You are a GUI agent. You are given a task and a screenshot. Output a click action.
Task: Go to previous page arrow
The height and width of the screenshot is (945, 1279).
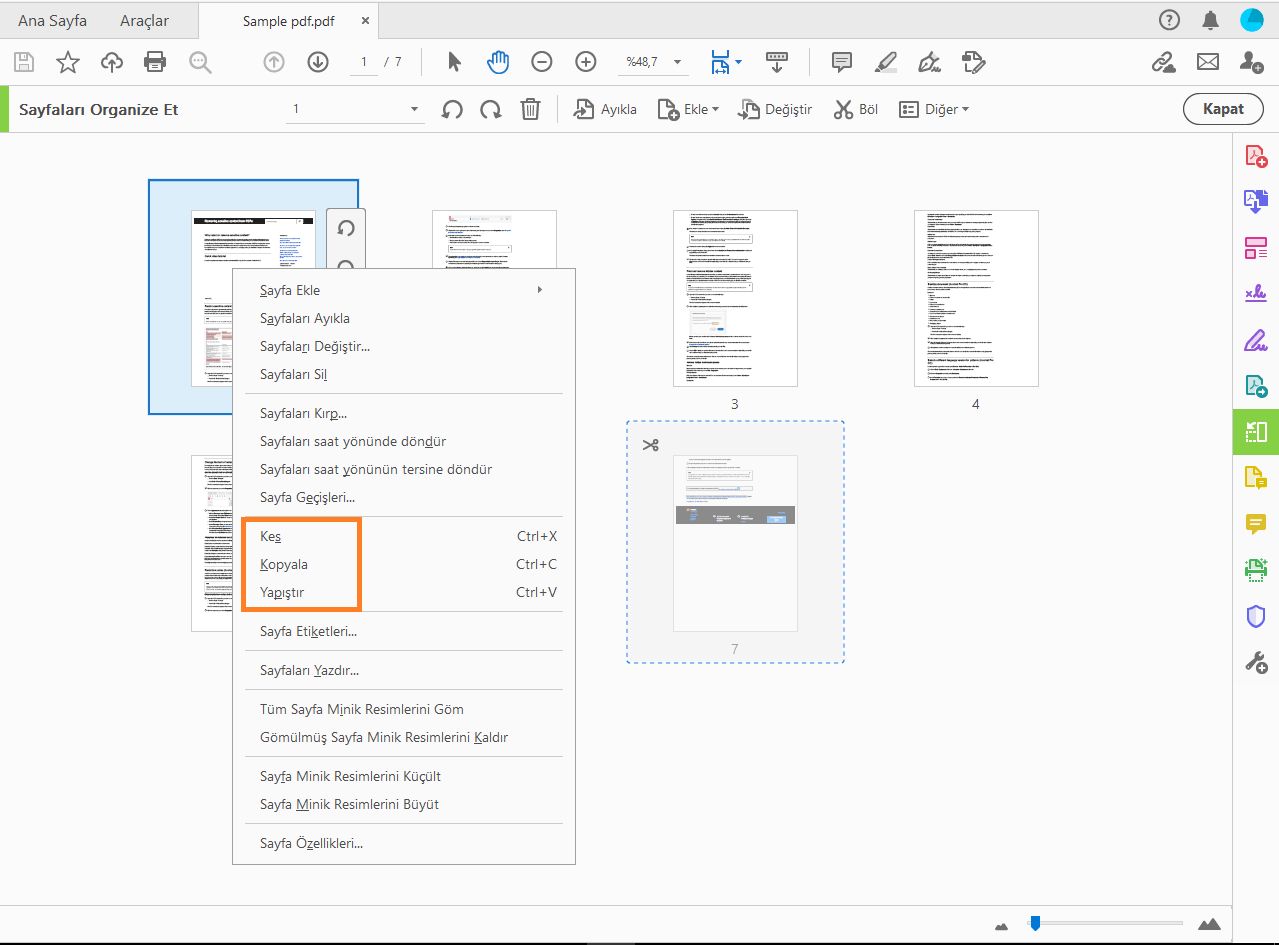(274, 62)
